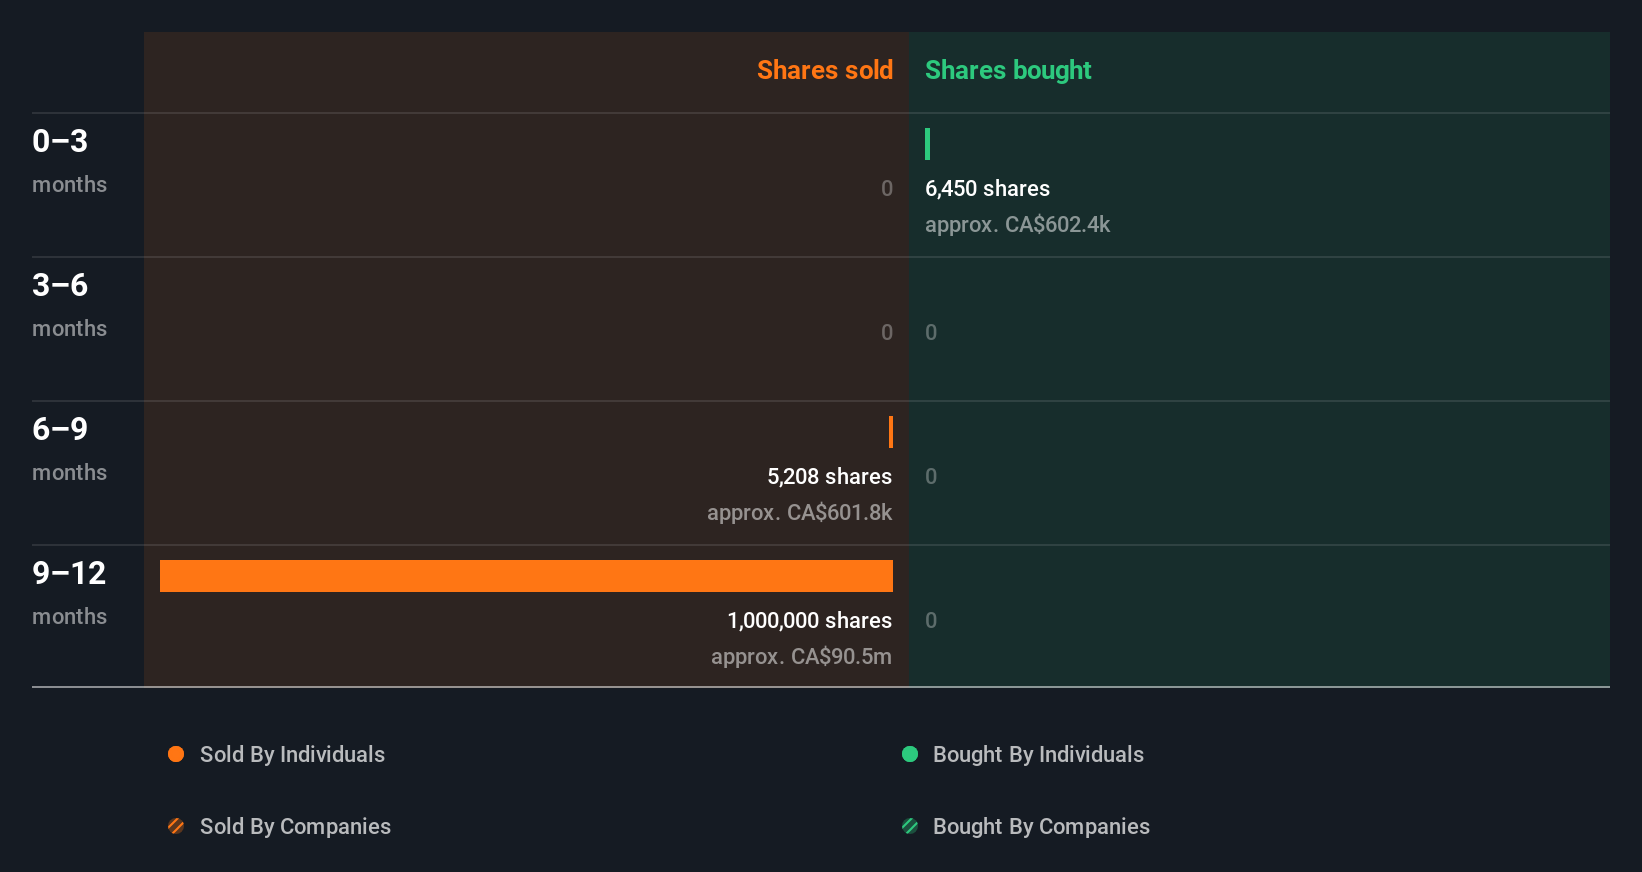Click the 6–9 months row label
1642x872 pixels.
(x=69, y=448)
